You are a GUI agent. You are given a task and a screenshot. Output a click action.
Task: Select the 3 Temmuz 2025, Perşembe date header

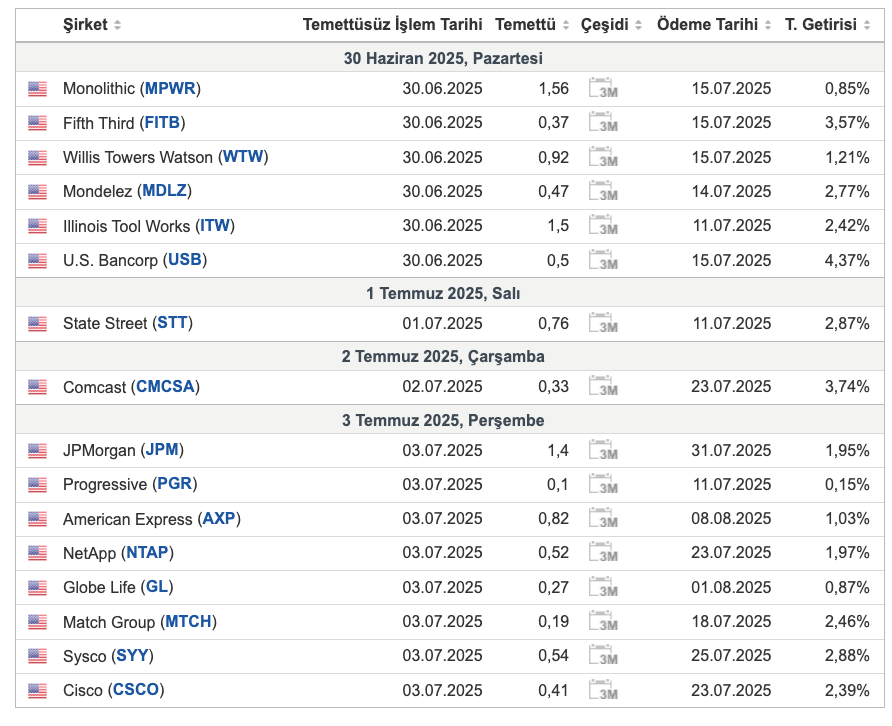(443, 420)
